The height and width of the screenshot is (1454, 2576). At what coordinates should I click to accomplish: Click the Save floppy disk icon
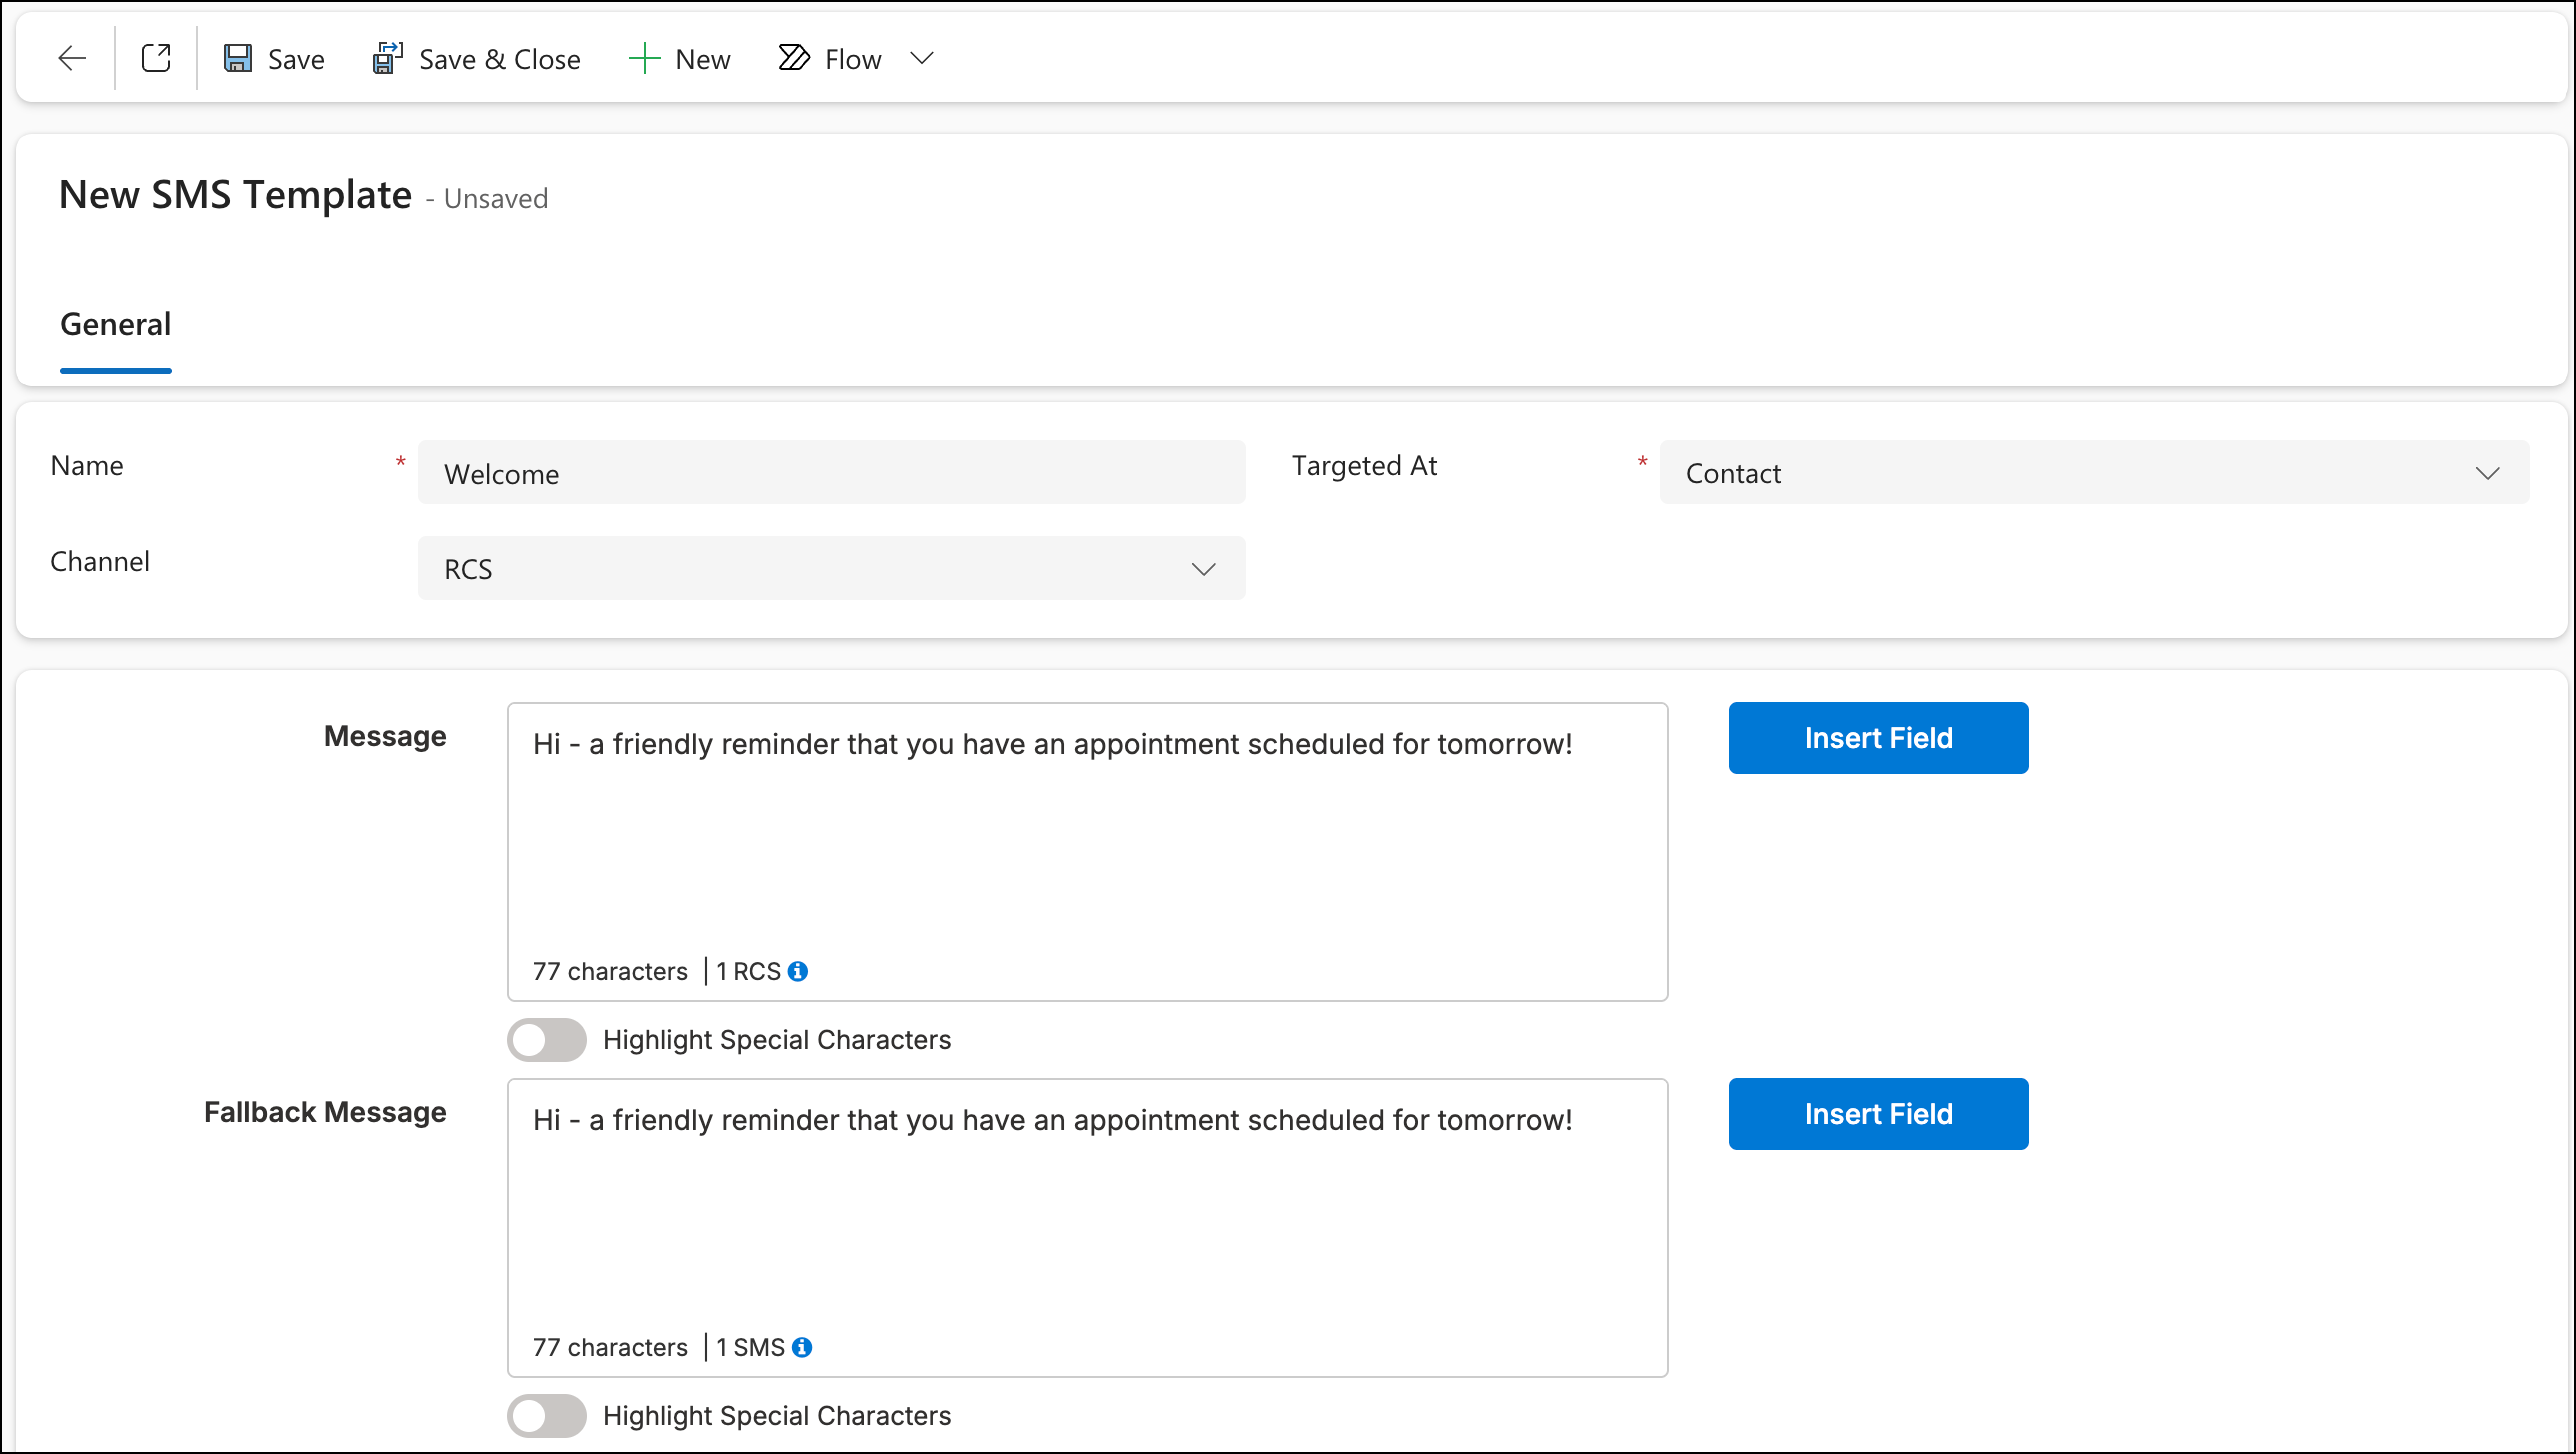pyautogui.click(x=237, y=59)
